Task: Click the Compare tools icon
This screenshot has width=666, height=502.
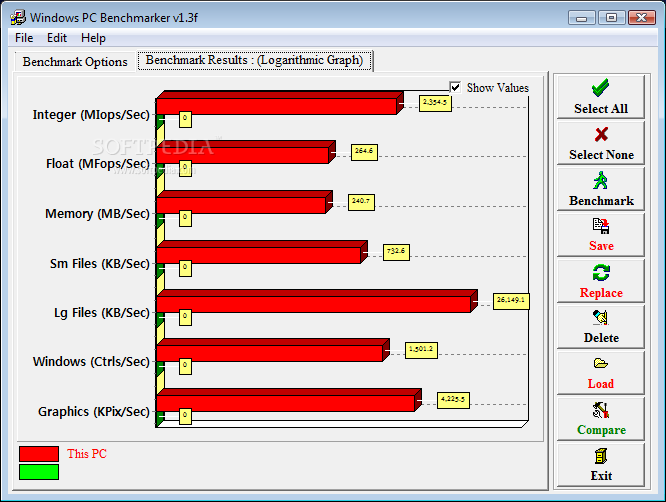Action: 601,410
